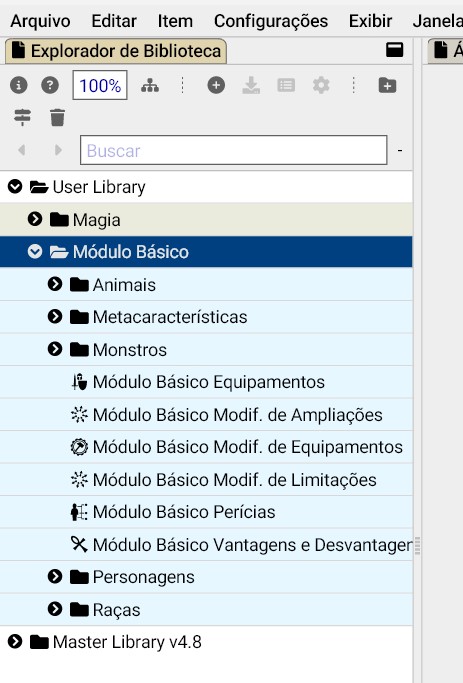Click the modifier icon beside Modif. de Ampliações
Viewport: 463px width, 683px height.
[x=79, y=415]
